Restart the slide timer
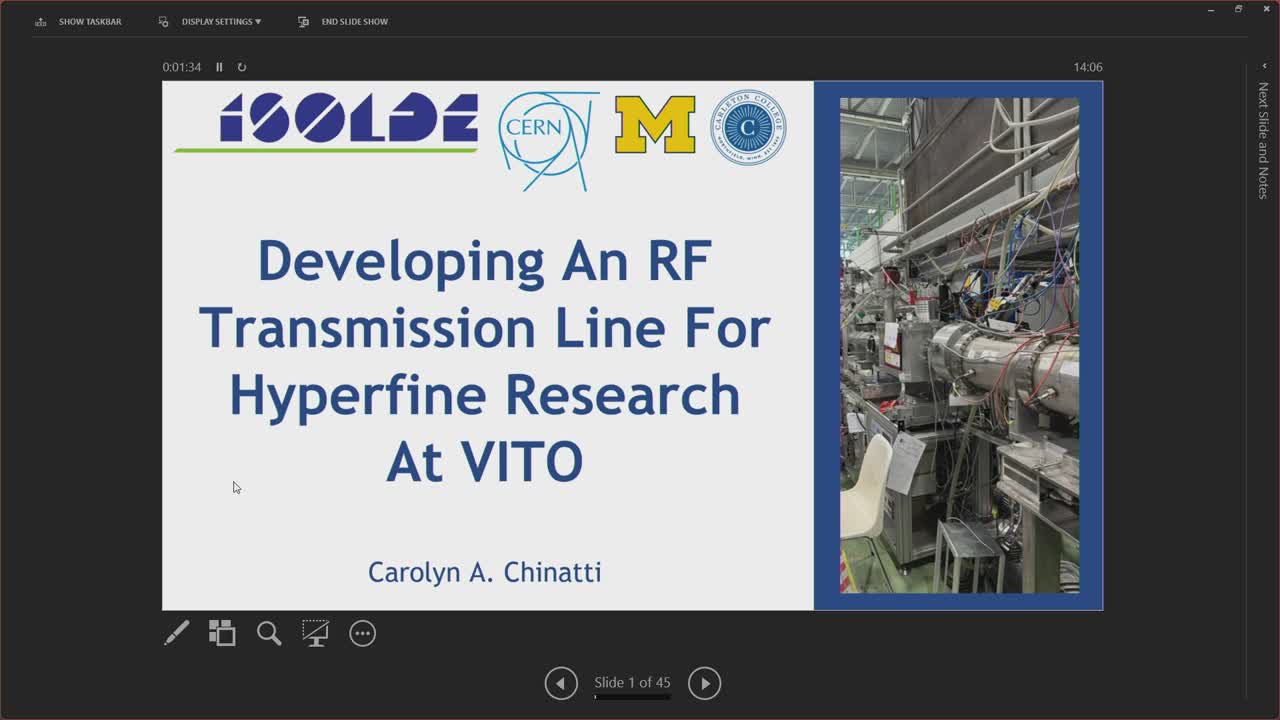 pos(242,67)
